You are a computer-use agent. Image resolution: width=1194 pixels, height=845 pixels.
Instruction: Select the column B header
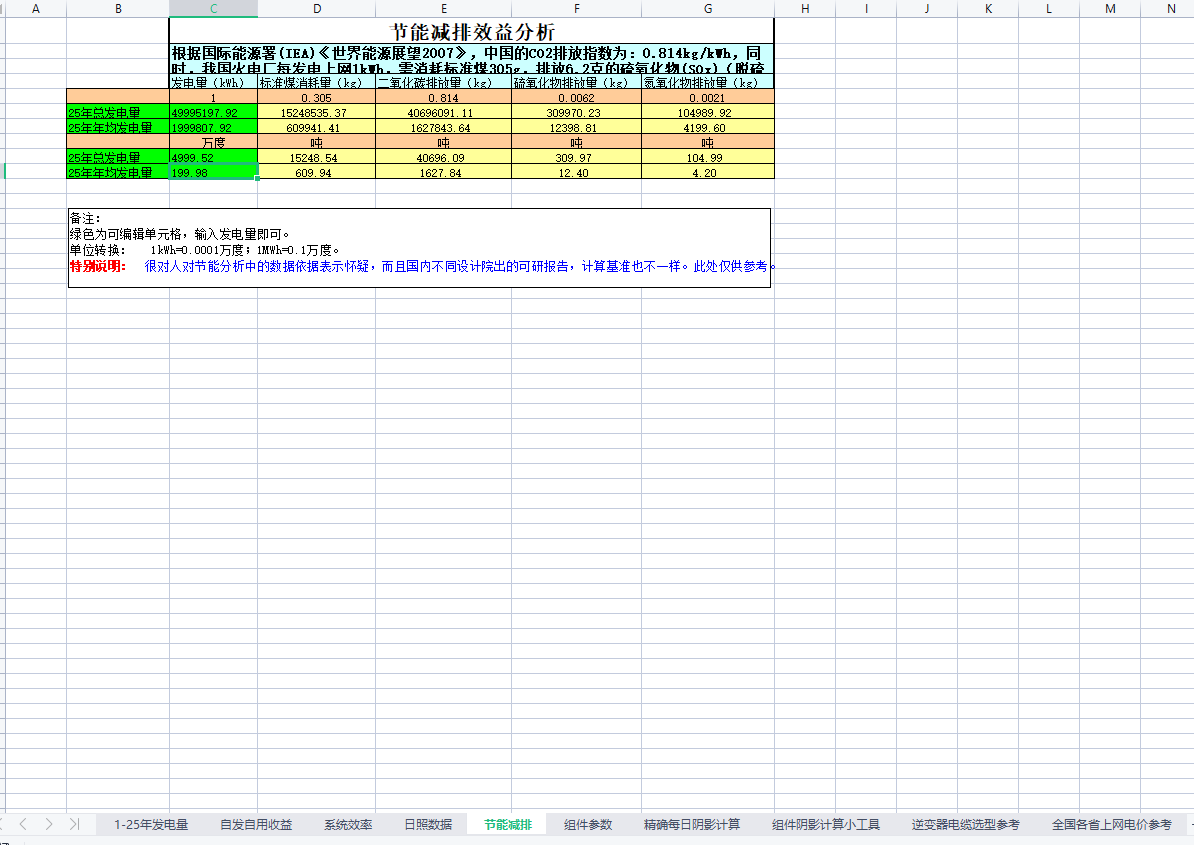118,8
